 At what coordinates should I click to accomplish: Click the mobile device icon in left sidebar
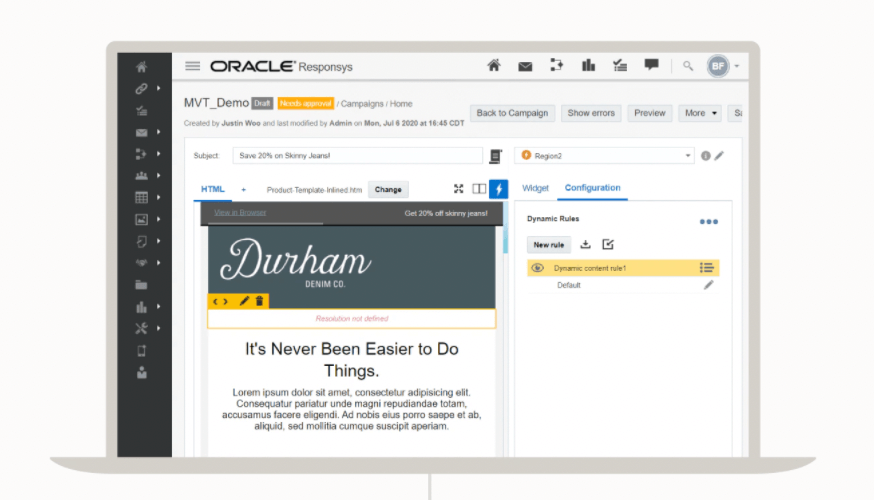point(142,351)
